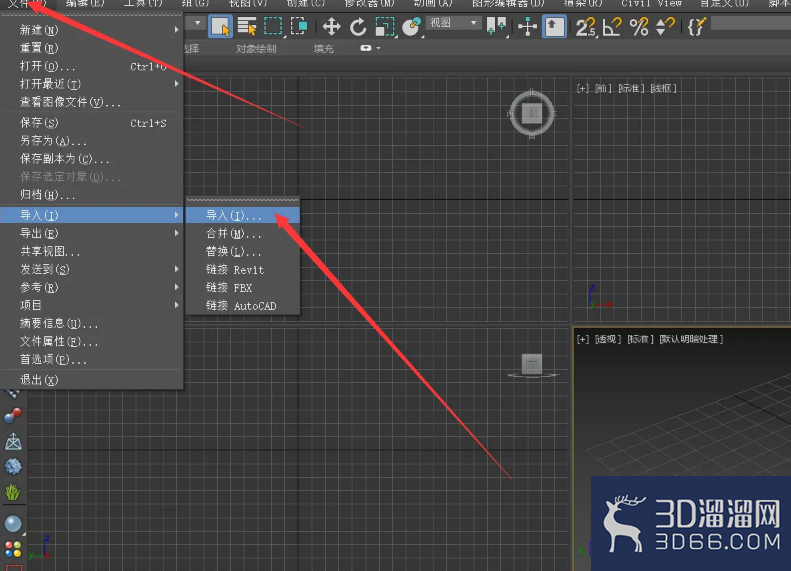Activate Select and Place tool
The height and width of the screenshot is (571, 791).
point(412,26)
